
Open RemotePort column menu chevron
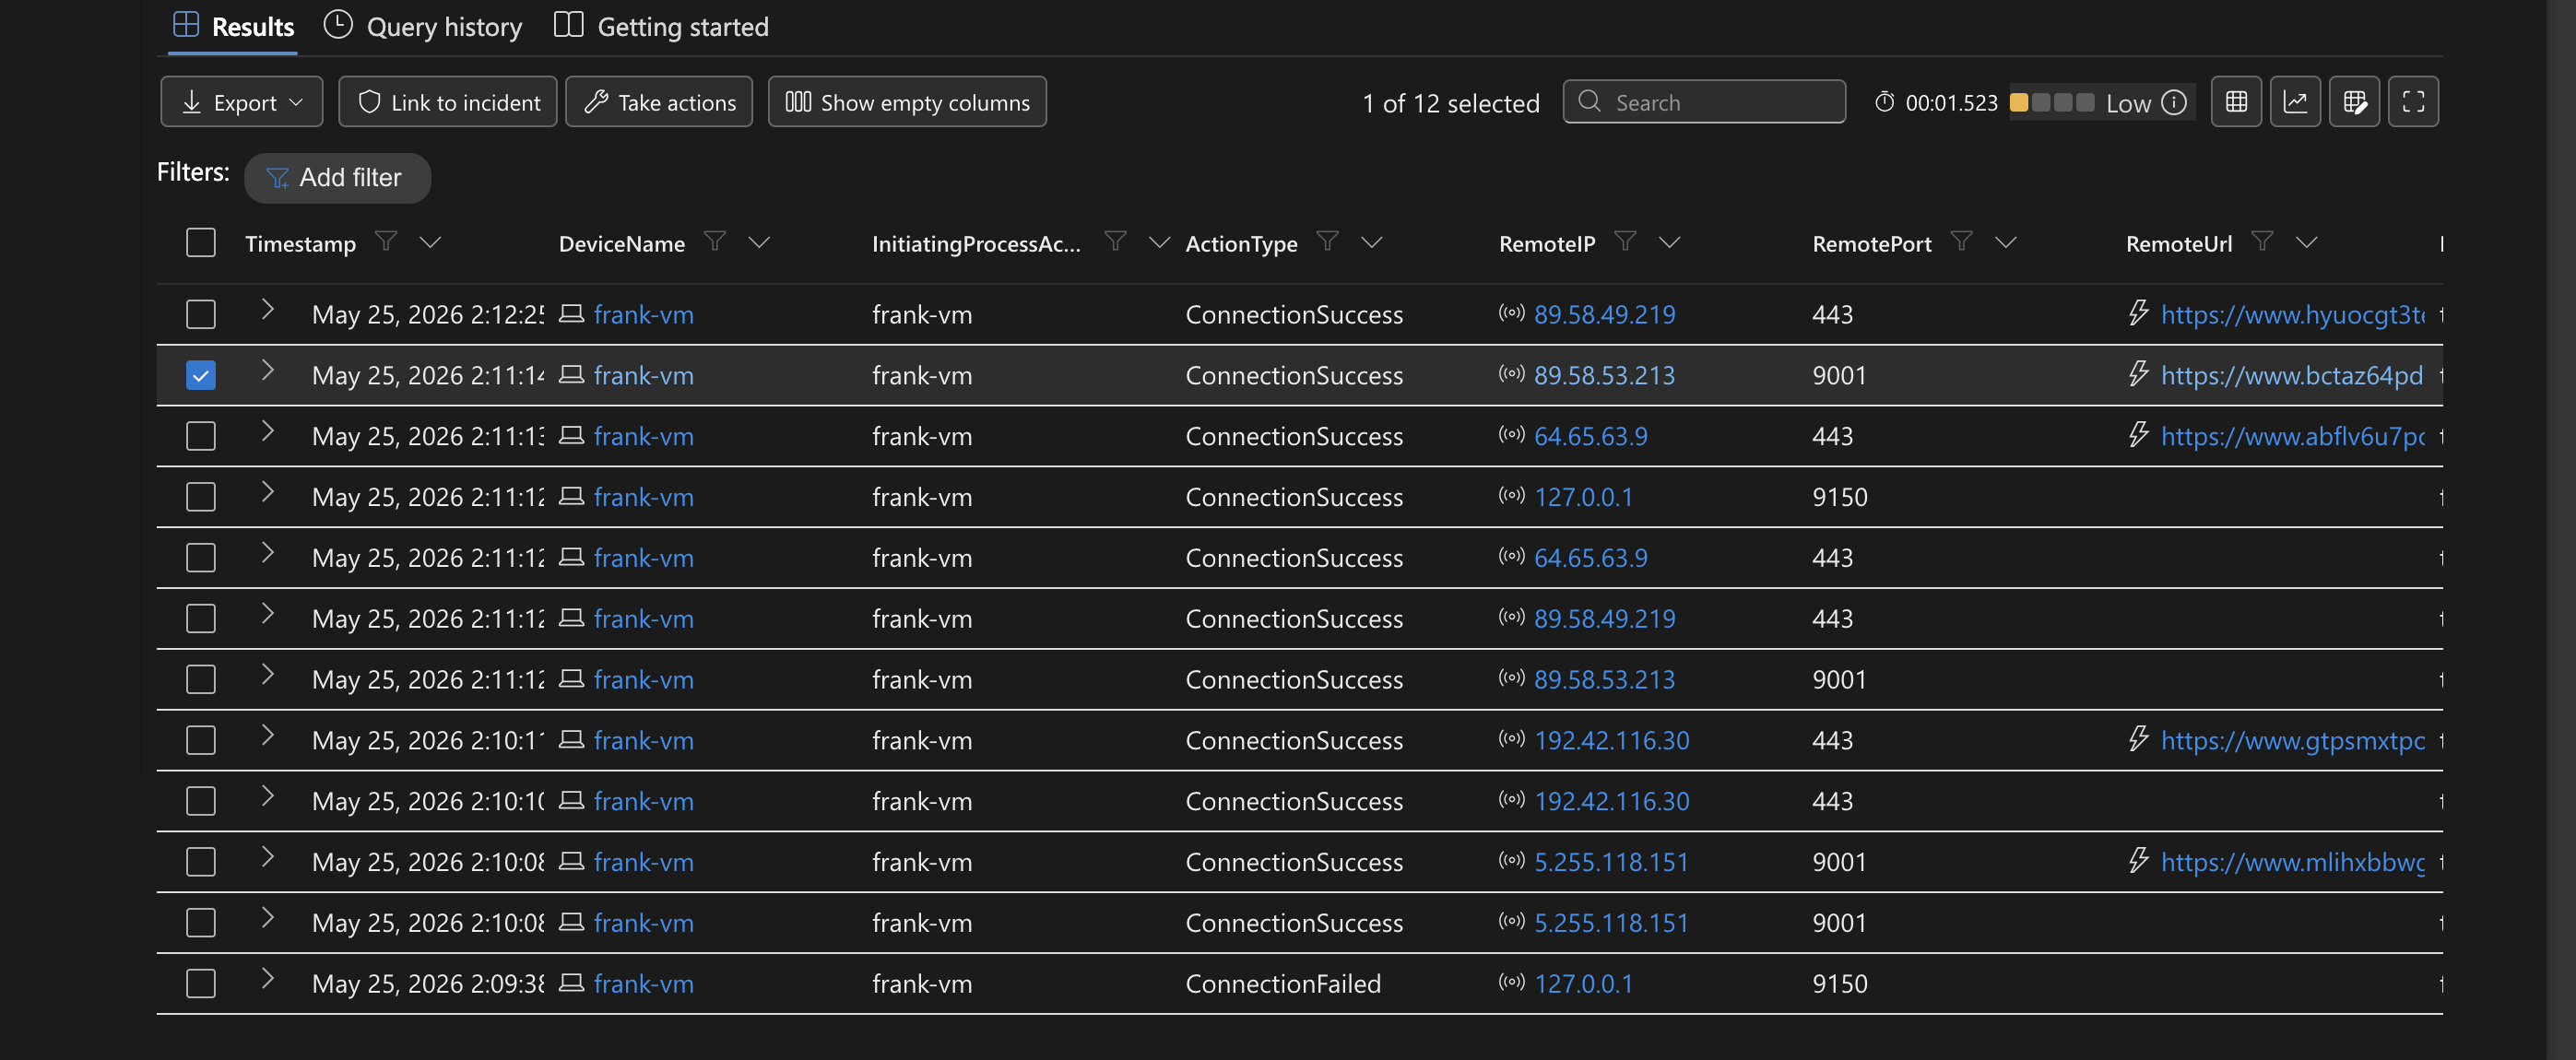[x=2006, y=242]
